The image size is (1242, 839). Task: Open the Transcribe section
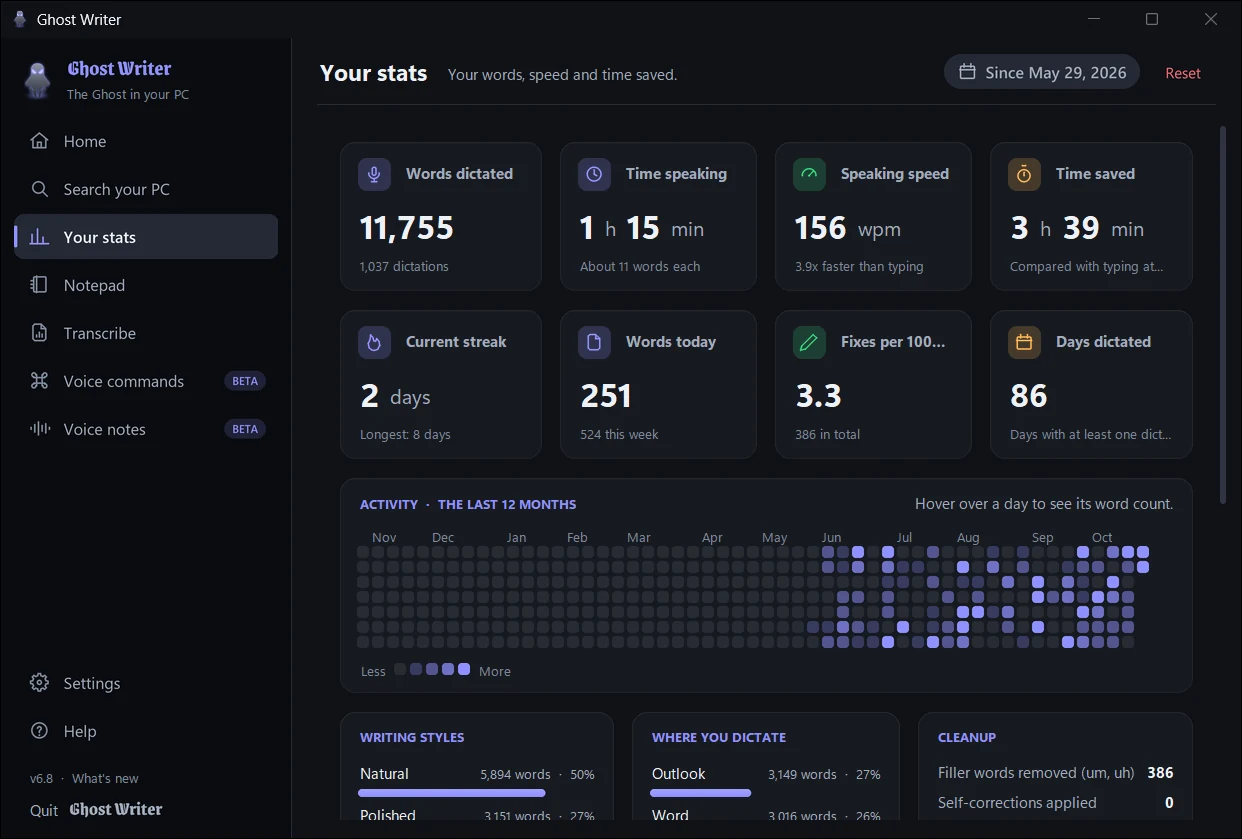tap(146, 333)
